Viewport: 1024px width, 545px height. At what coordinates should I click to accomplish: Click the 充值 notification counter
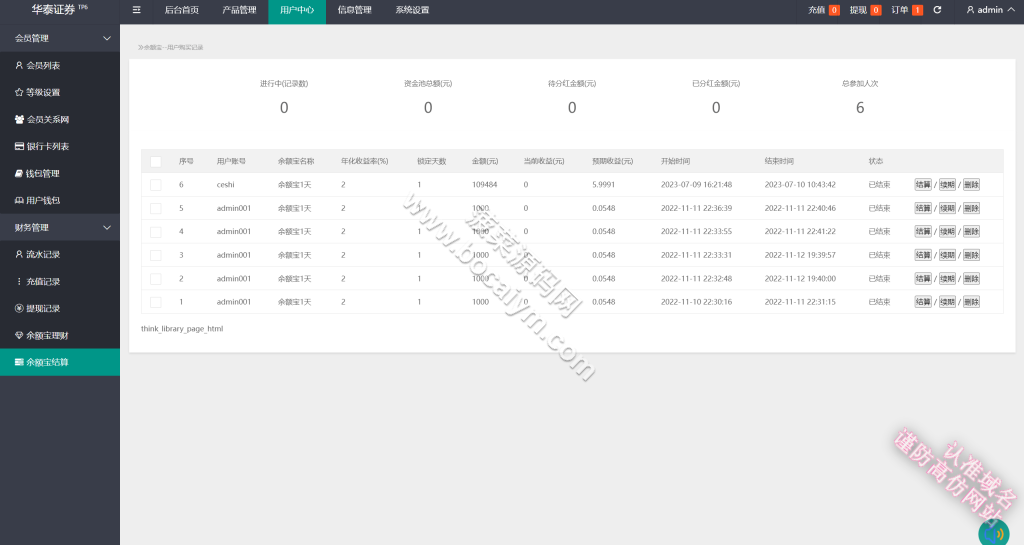[824, 10]
